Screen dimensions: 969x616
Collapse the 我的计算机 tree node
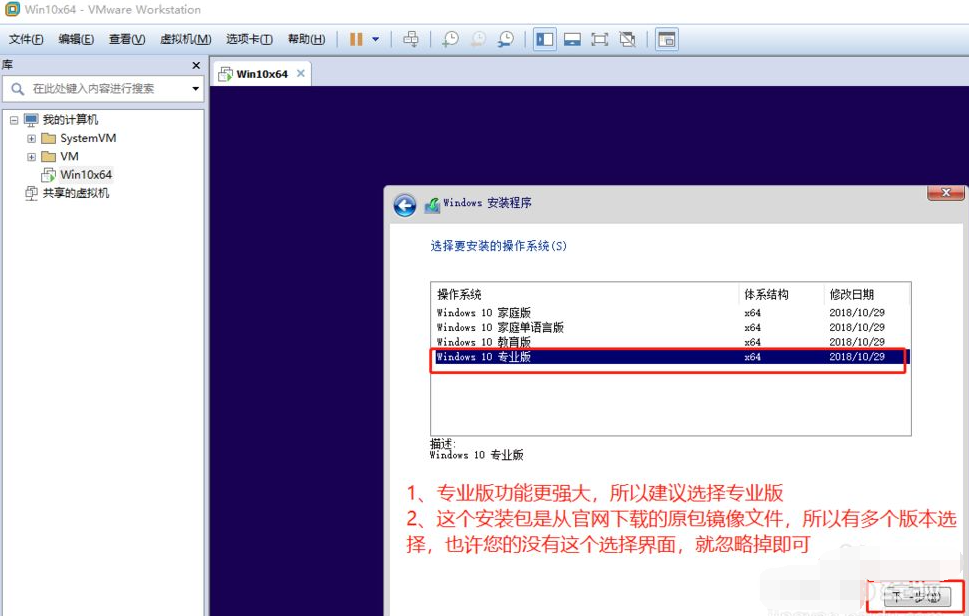pyautogui.click(x=14, y=120)
